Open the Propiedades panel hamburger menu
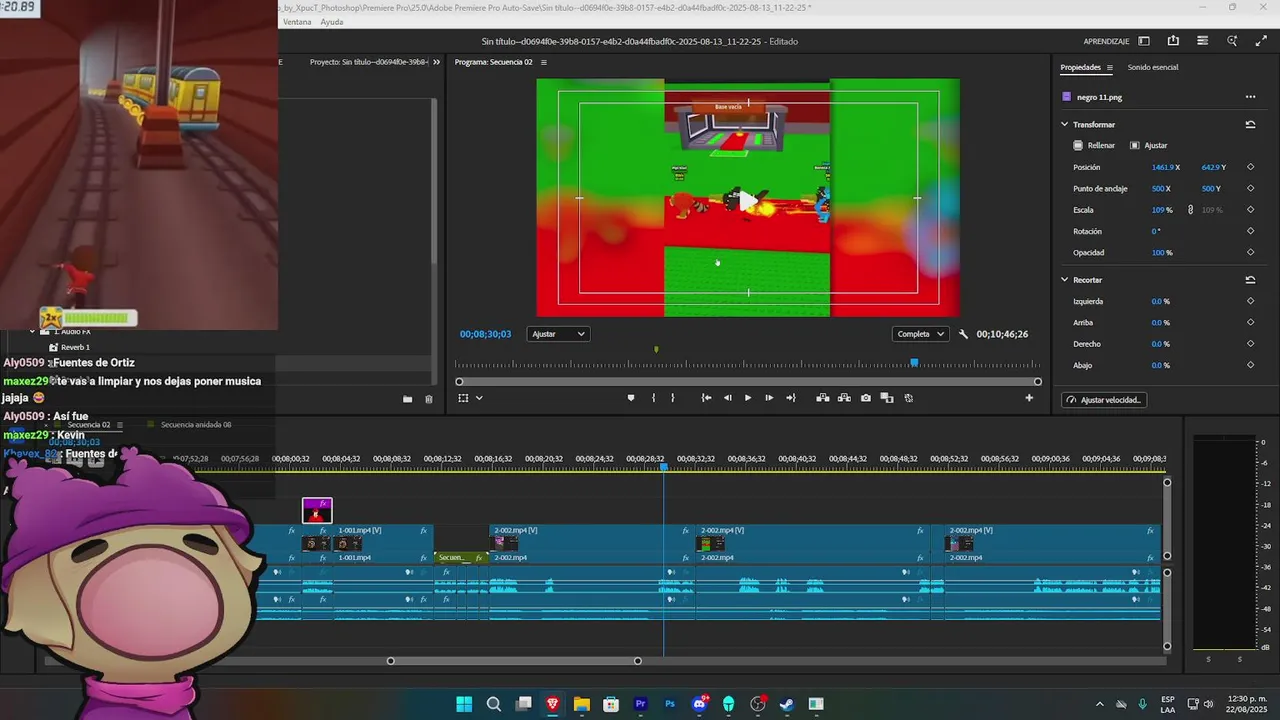The image size is (1280, 720). coord(1109,67)
